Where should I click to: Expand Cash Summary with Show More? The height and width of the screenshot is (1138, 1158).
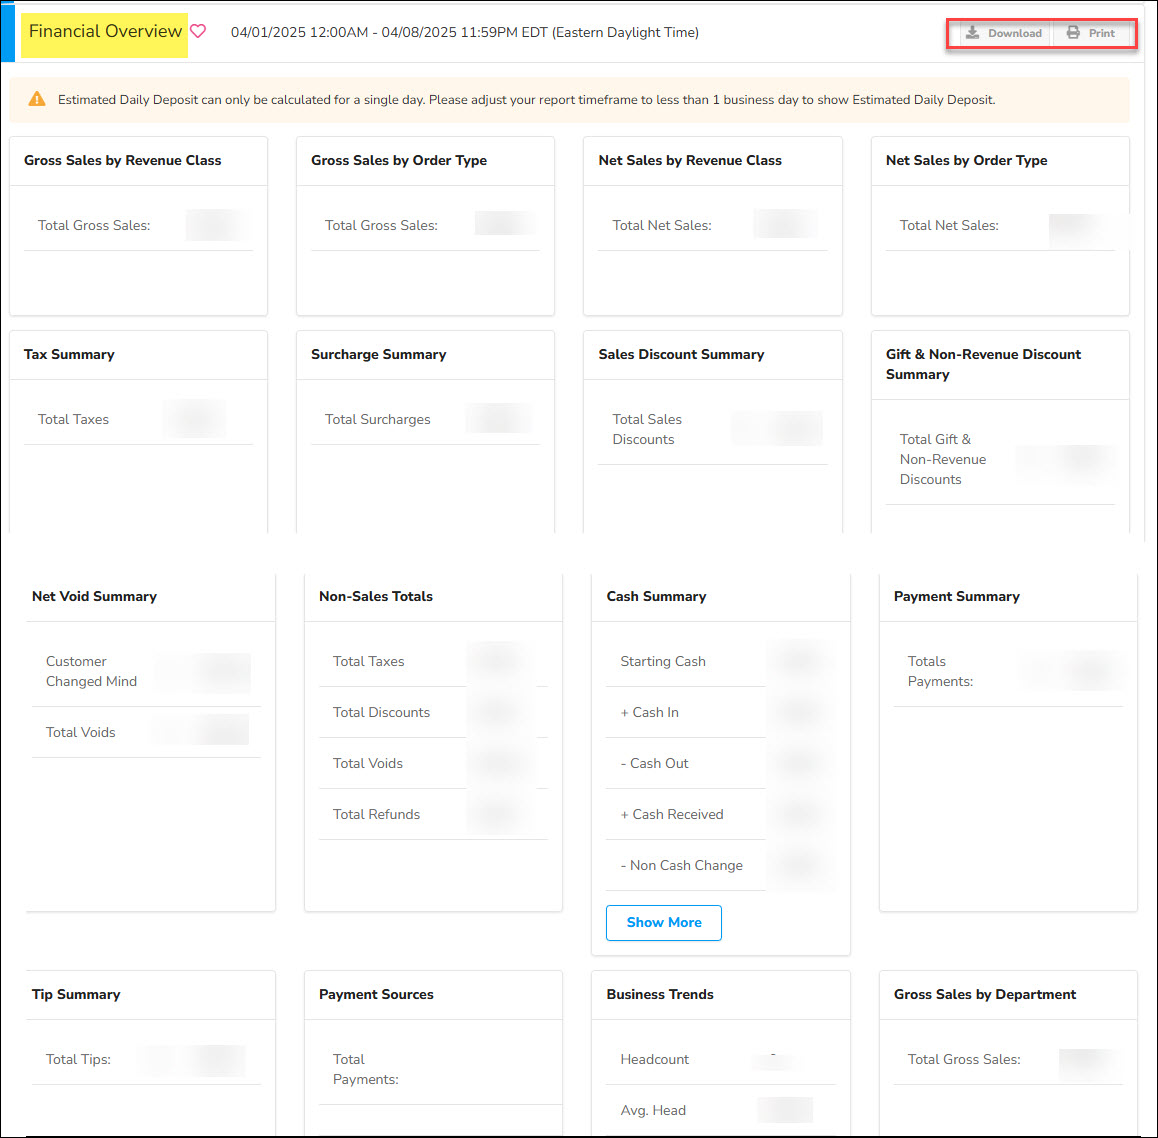pos(663,922)
